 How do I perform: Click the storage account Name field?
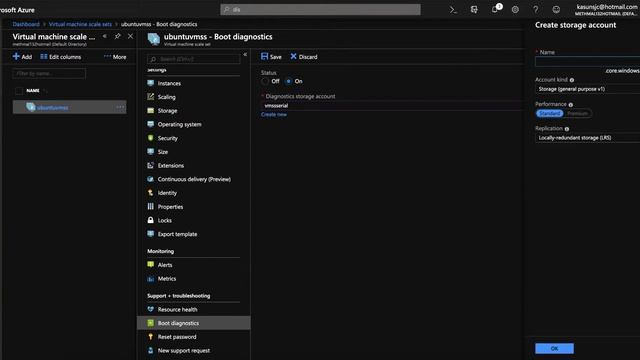coord(587,62)
